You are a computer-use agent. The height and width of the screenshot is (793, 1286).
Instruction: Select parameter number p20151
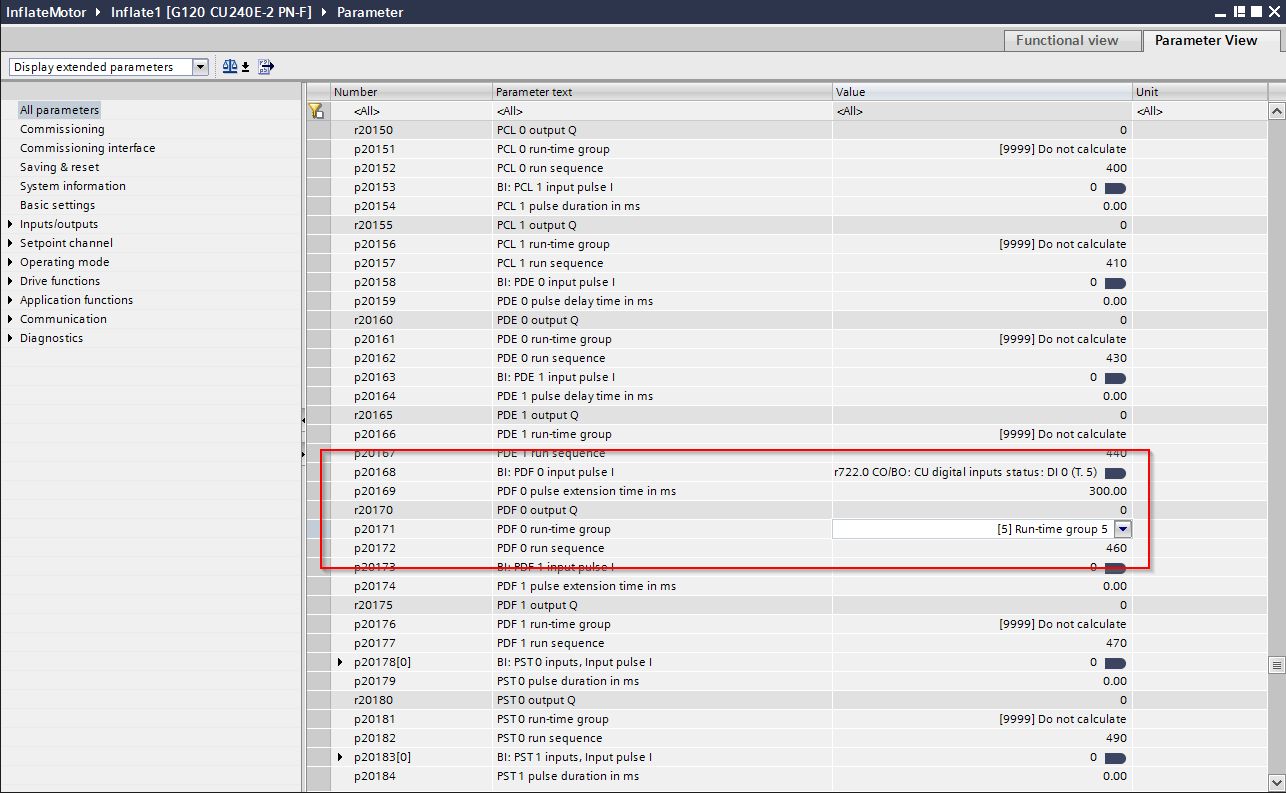(374, 149)
